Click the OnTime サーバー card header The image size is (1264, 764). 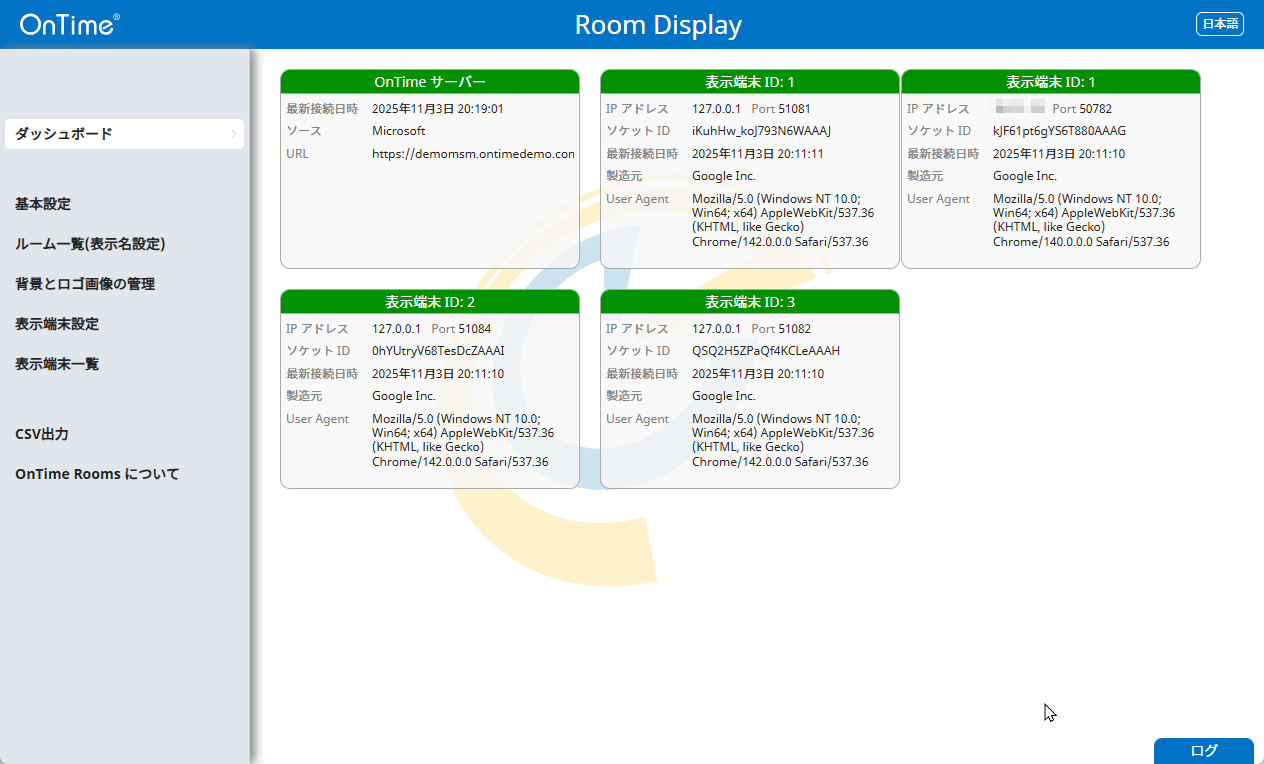pos(430,82)
